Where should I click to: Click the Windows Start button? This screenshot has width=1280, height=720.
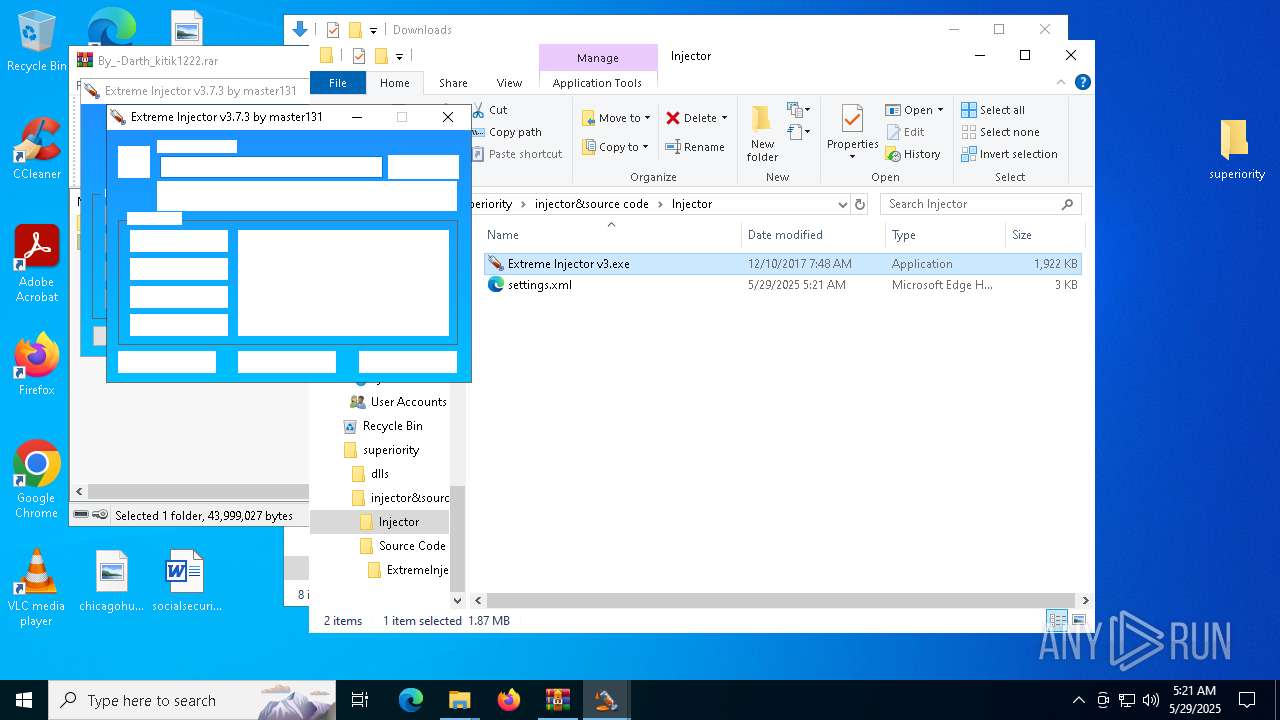(x=24, y=700)
